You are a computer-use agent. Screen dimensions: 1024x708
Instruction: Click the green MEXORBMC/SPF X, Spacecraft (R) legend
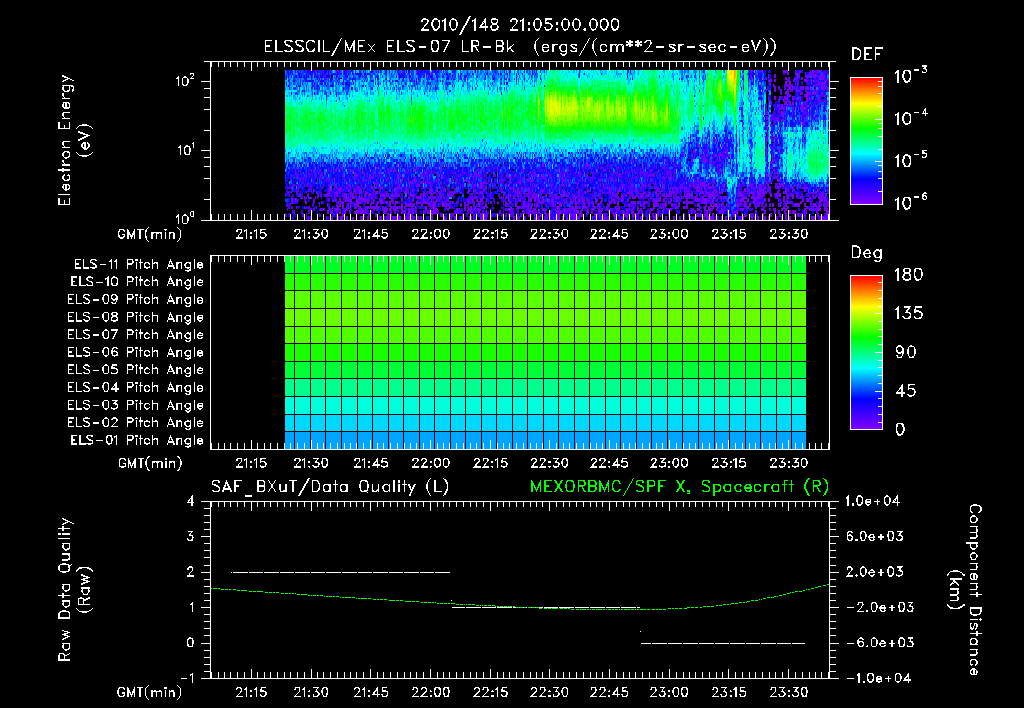pyautogui.click(x=679, y=487)
